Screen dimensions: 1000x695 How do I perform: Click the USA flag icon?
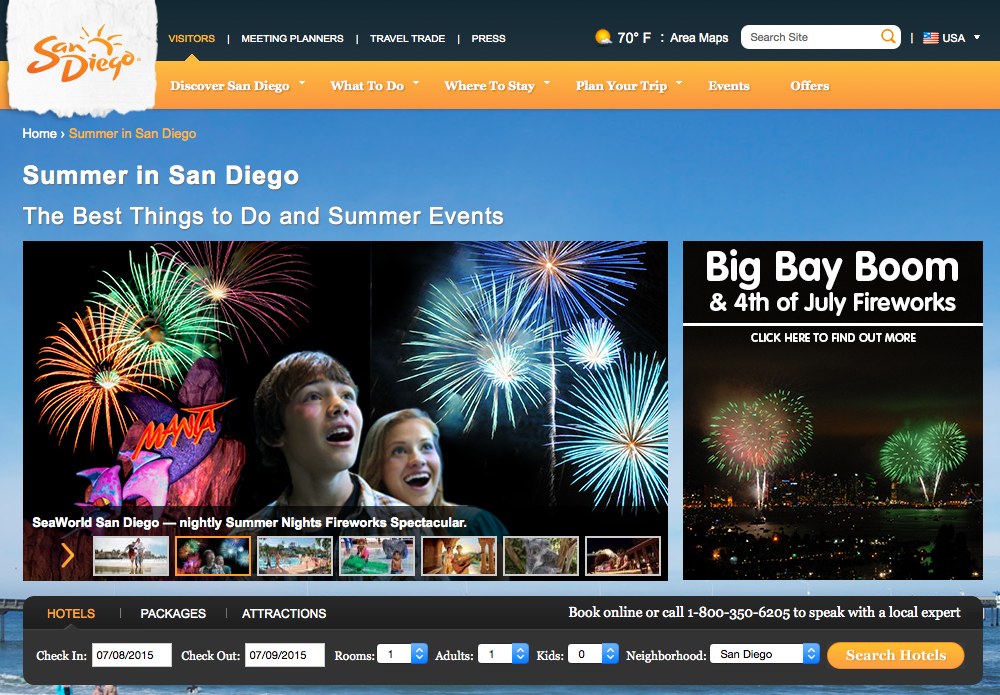[930, 38]
